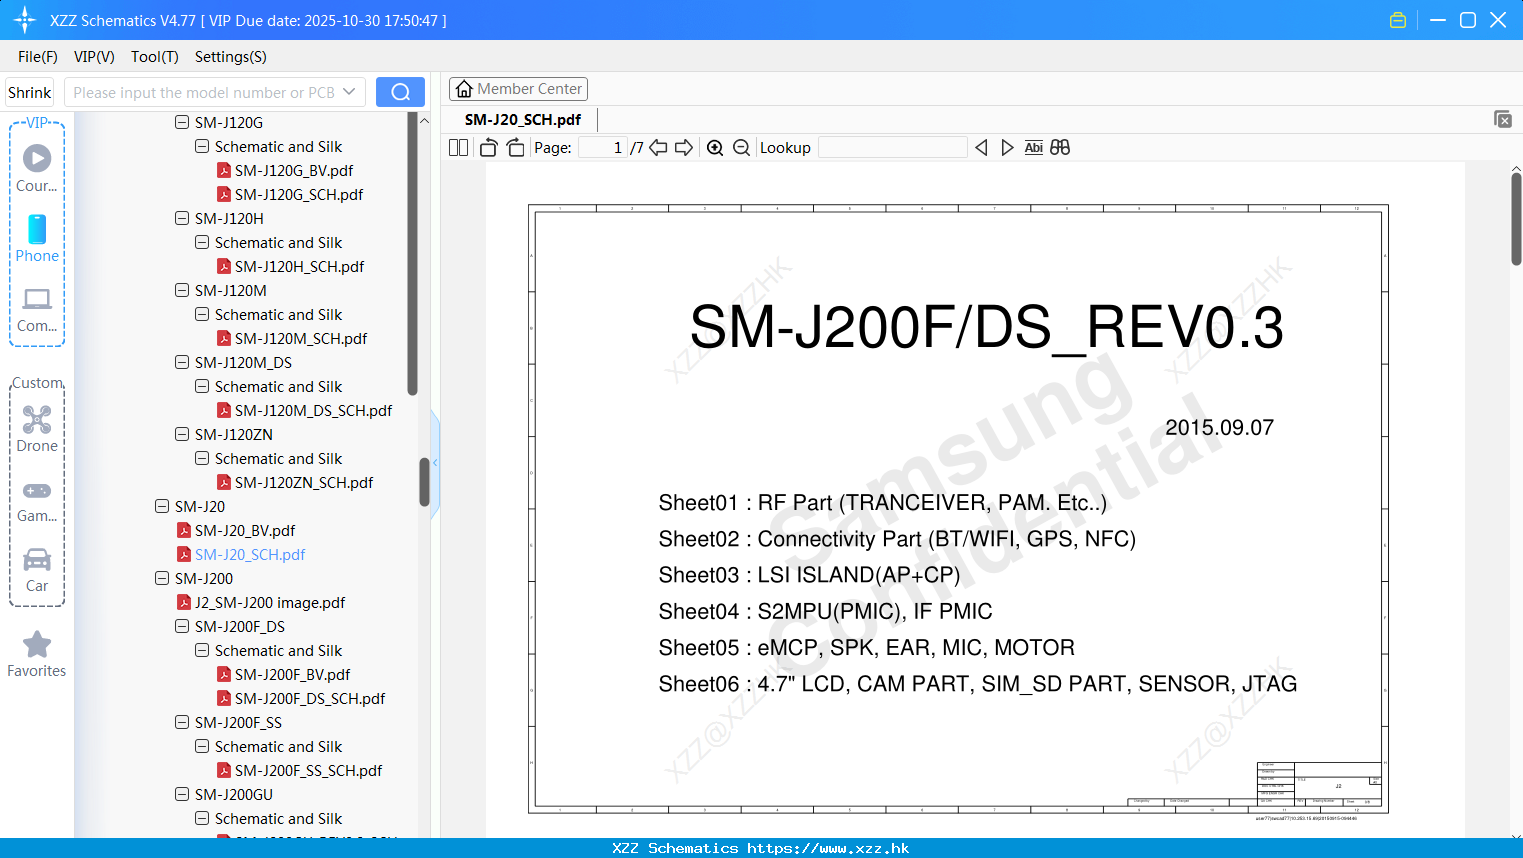The height and width of the screenshot is (858, 1523).
Task: Open the VIP(V) menu
Action: 94,57
